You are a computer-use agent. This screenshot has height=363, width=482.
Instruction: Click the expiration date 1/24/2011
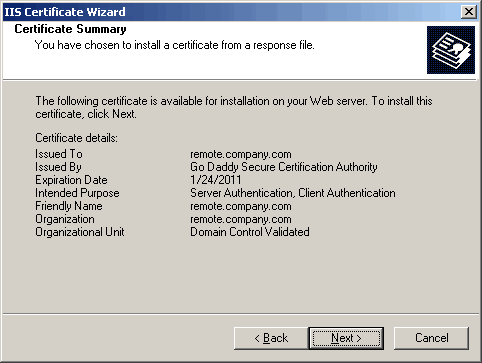[216, 180]
